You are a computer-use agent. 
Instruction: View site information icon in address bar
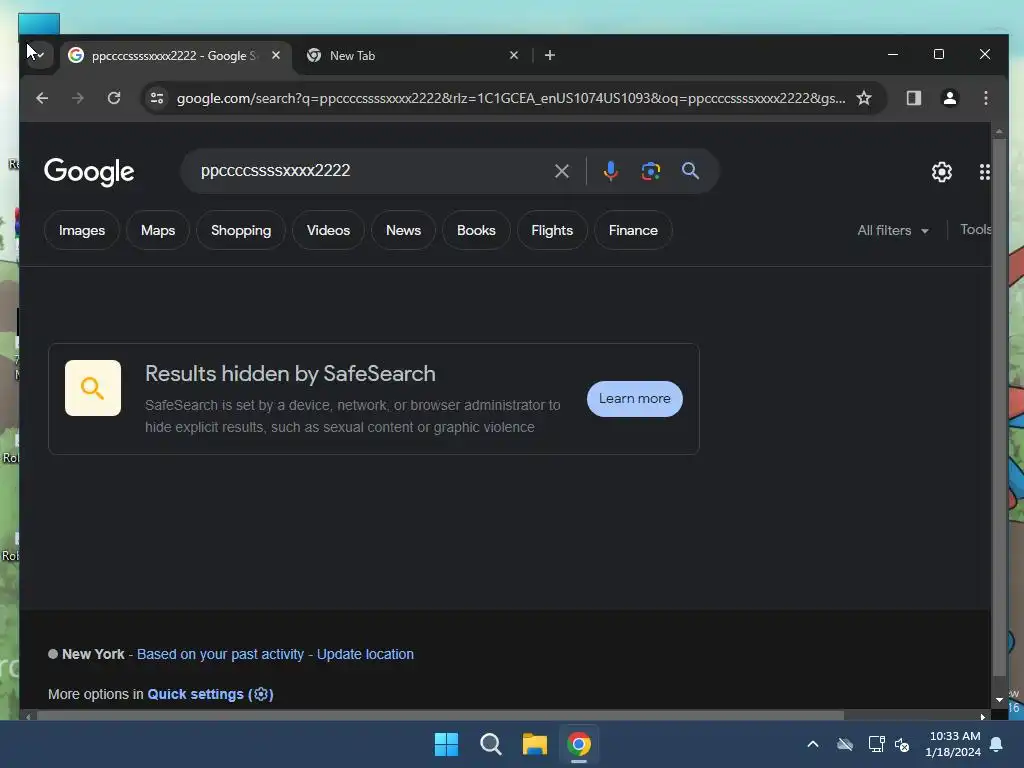click(157, 98)
